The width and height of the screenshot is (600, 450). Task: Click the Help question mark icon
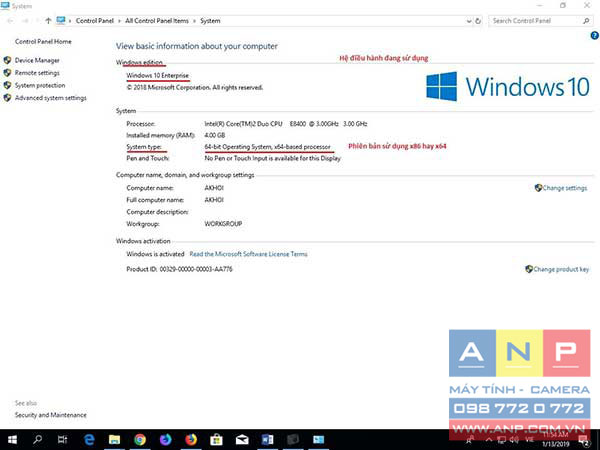click(595, 36)
